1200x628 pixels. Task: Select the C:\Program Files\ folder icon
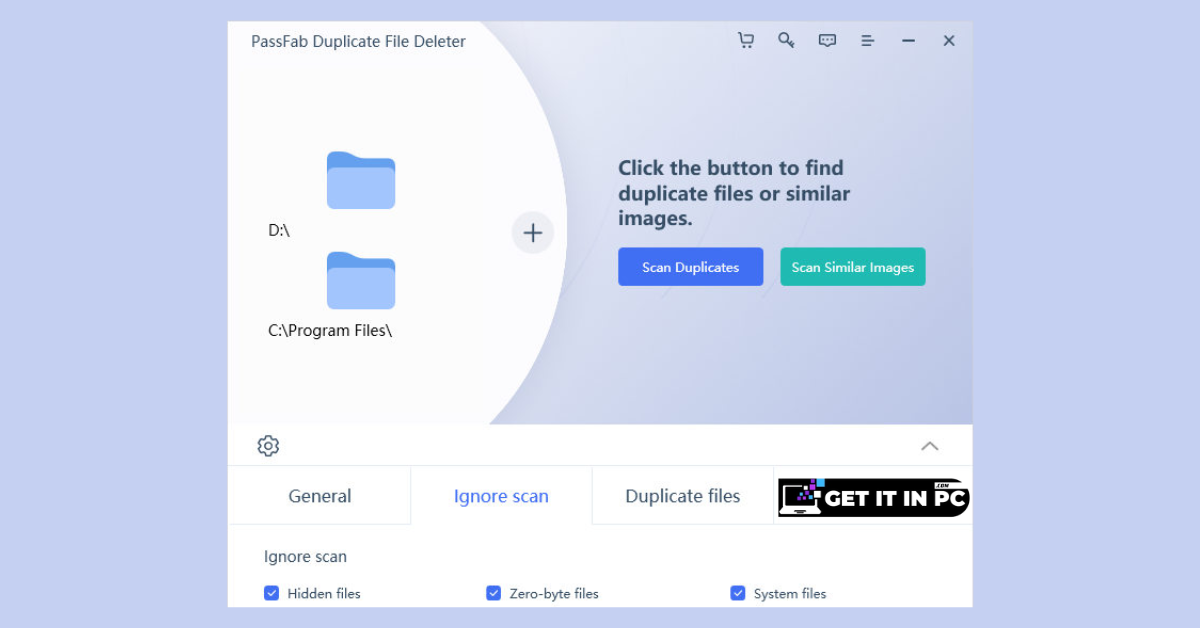point(361,280)
